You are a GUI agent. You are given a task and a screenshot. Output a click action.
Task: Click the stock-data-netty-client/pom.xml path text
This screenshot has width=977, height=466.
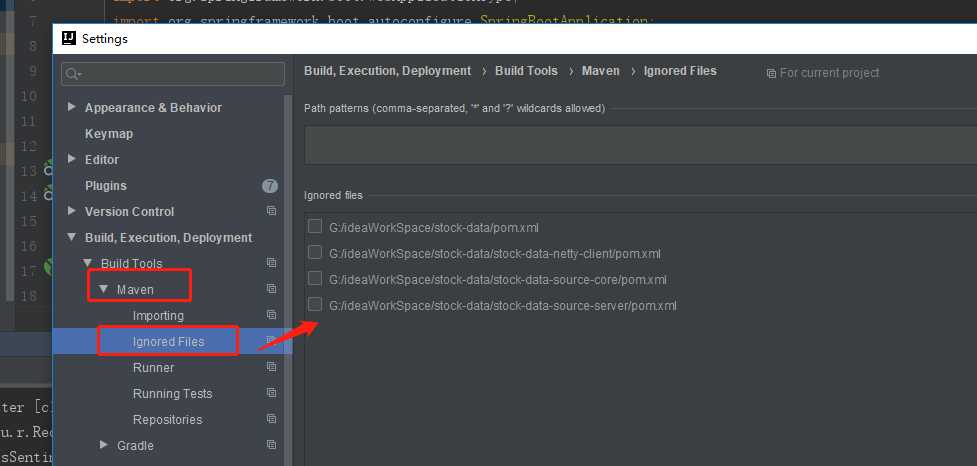point(495,254)
